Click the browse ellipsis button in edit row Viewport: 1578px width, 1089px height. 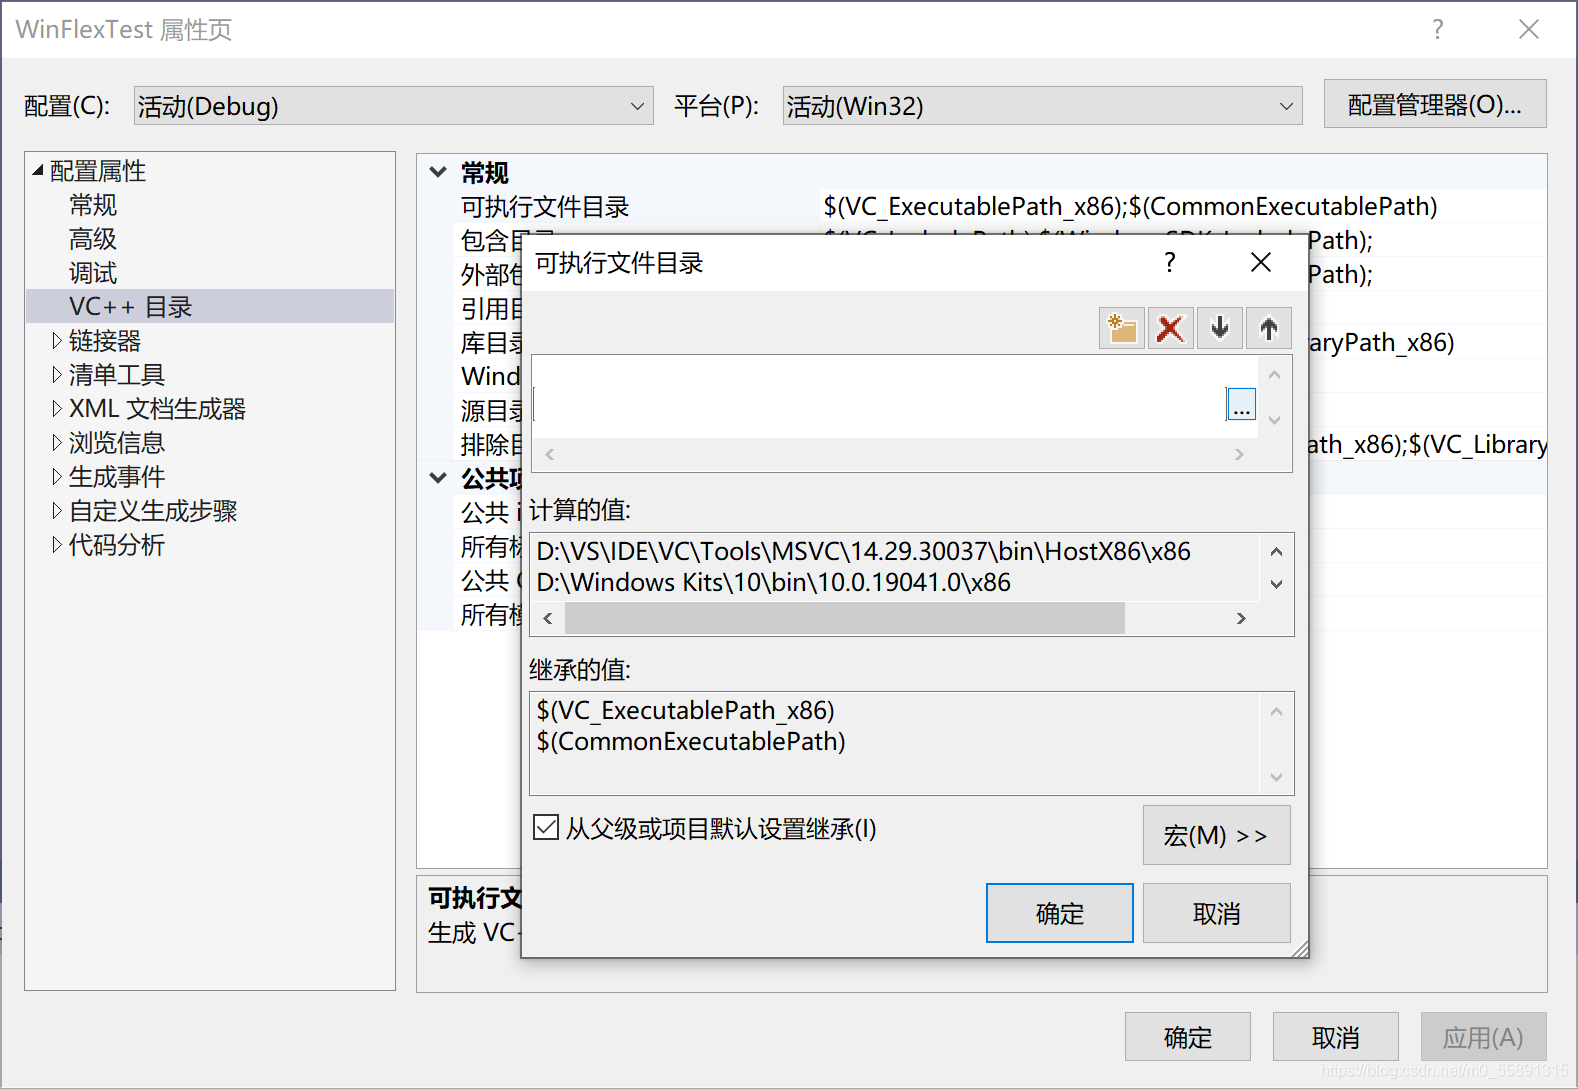click(x=1241, y=405)
